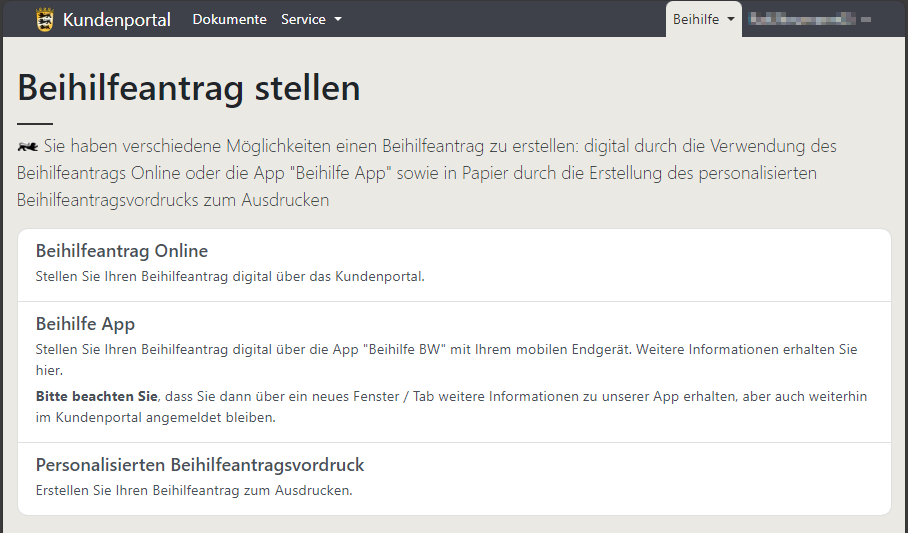Open the Kundenportal home link
The height and width of the screenshot is (533, 908).
(x=116, y=19)
